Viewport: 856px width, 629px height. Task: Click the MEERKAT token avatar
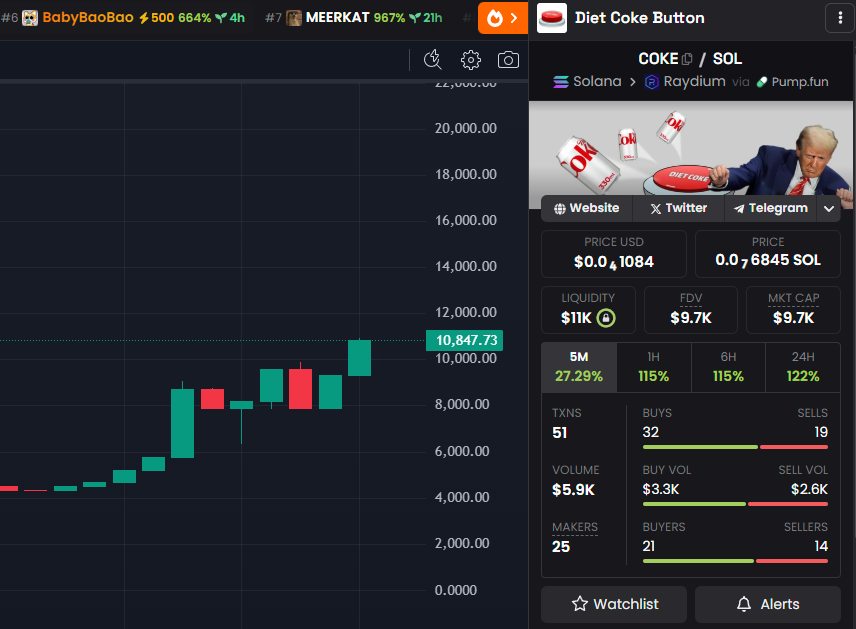(294, 18)
